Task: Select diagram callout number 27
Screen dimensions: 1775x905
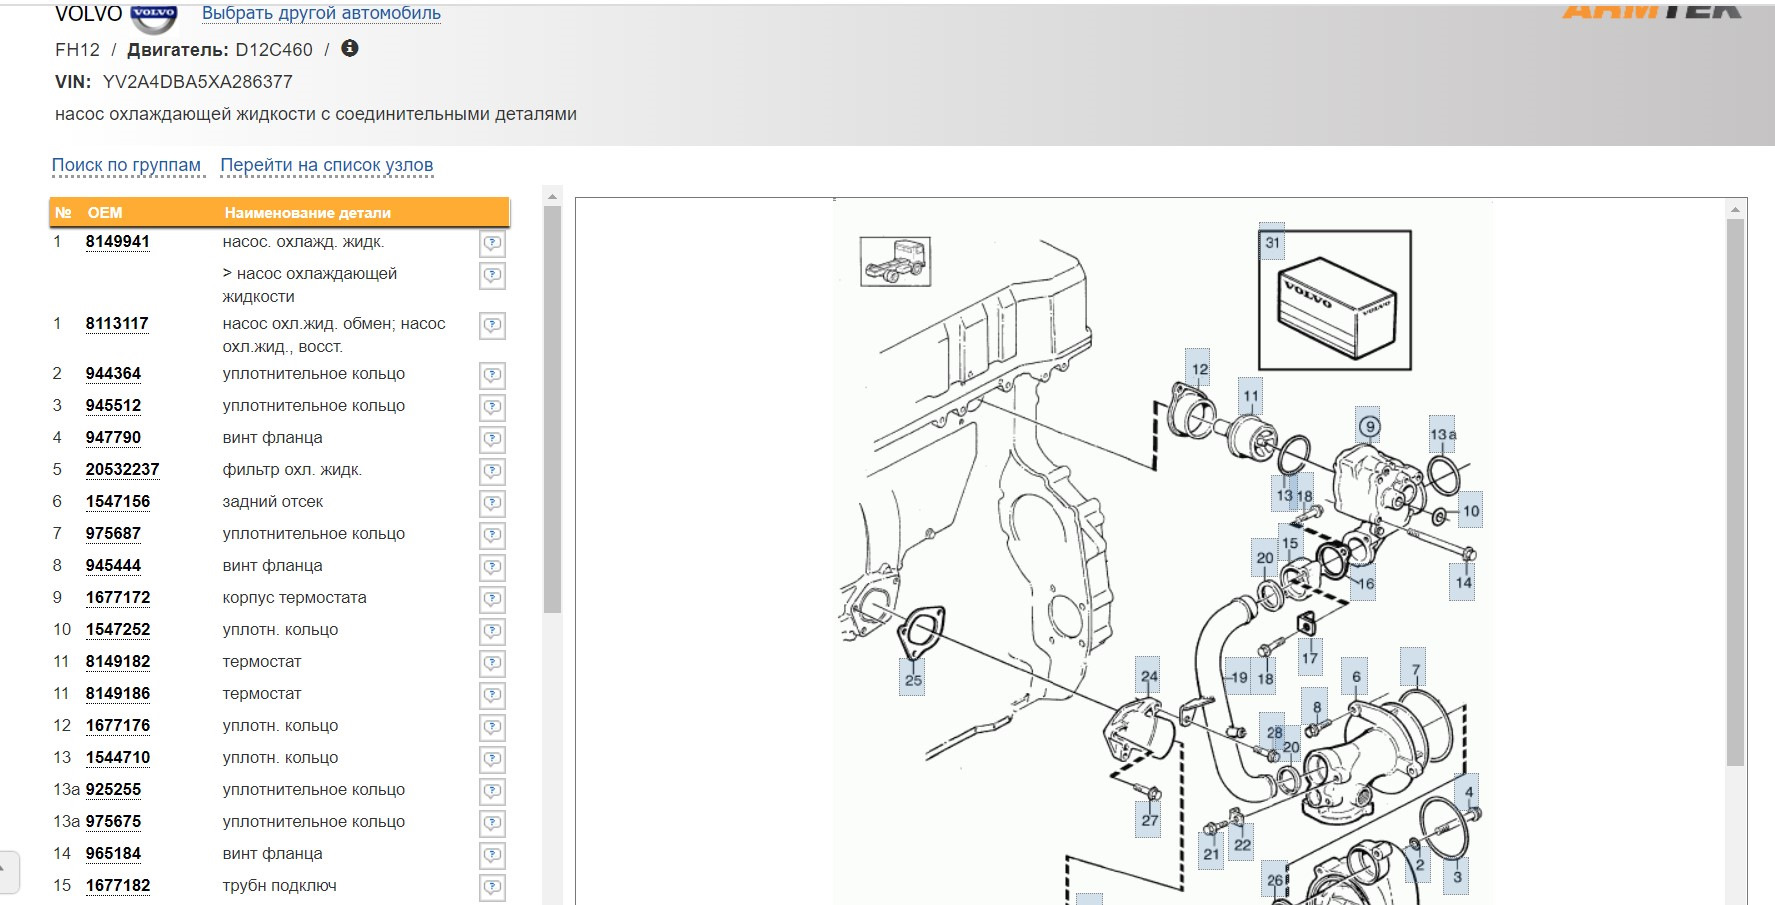Action: tap(1149, 820)
